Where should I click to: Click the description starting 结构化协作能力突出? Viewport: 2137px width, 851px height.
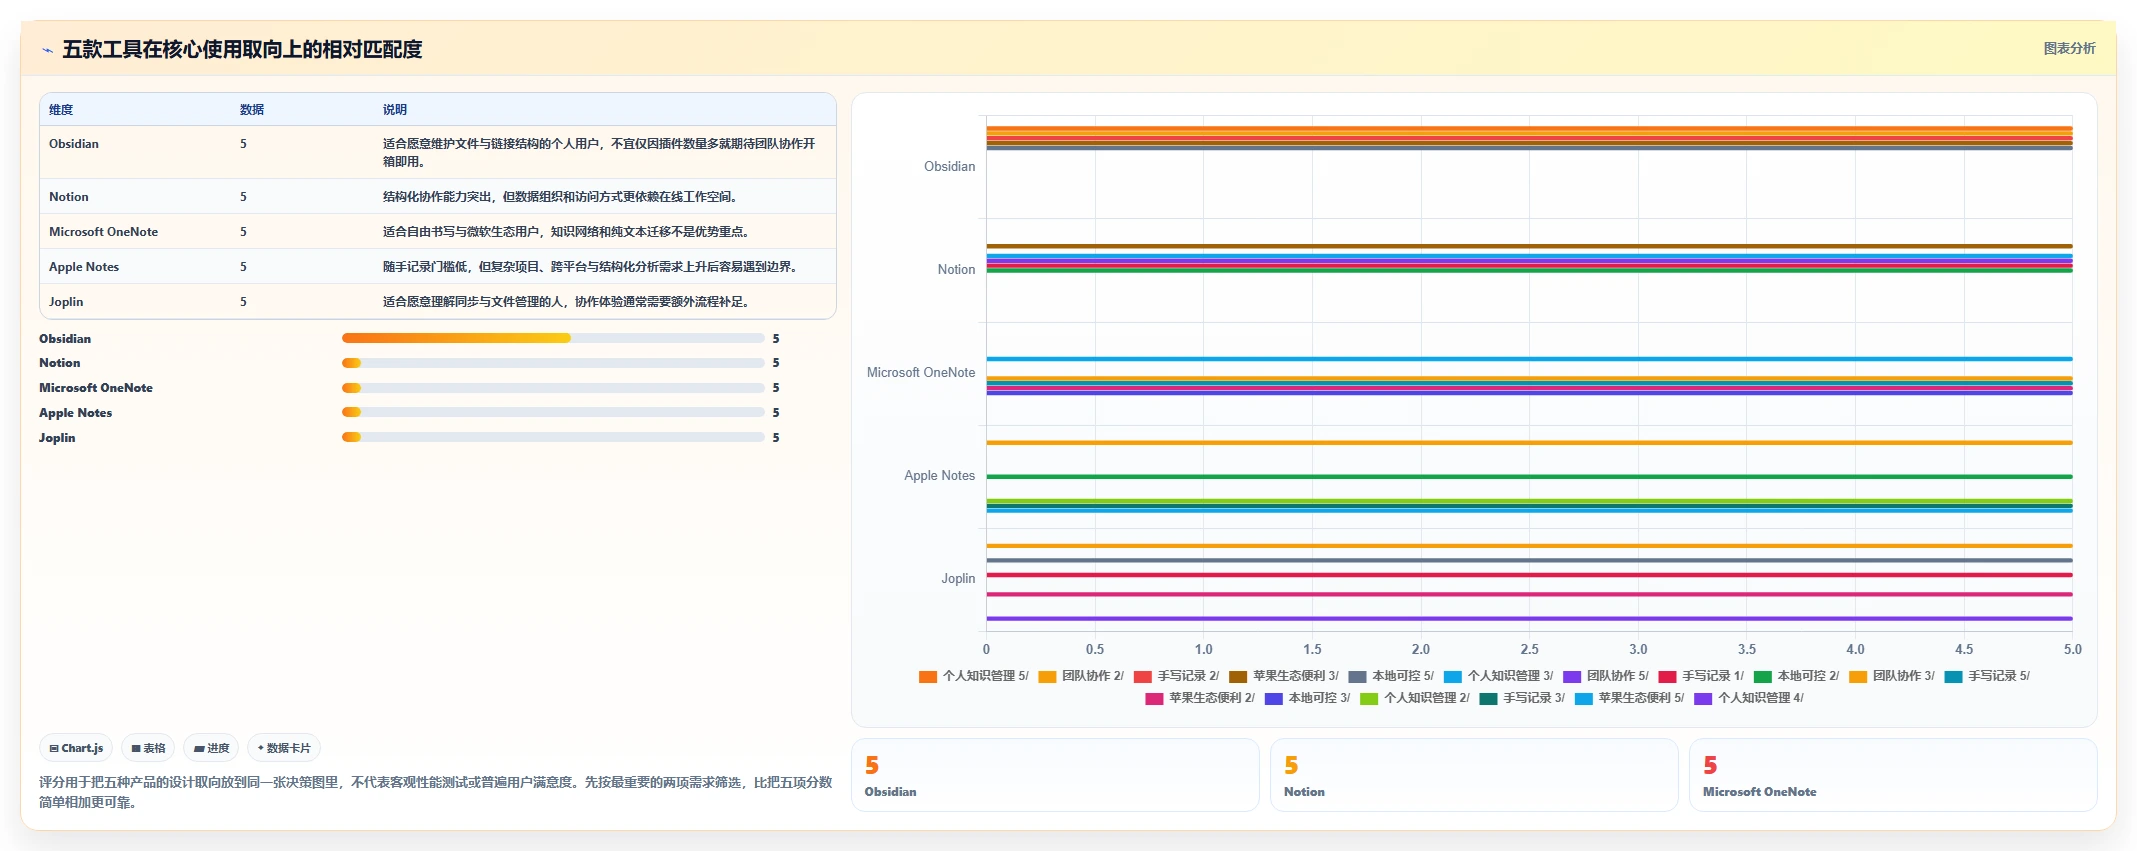tap(563, 197)
